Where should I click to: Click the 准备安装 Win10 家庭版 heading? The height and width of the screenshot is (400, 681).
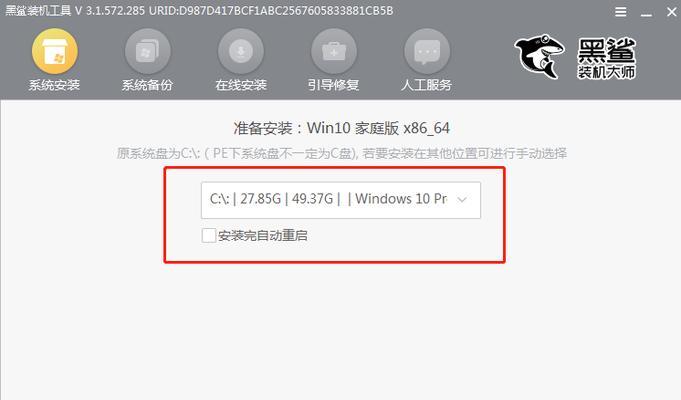(x=341, y=128)
